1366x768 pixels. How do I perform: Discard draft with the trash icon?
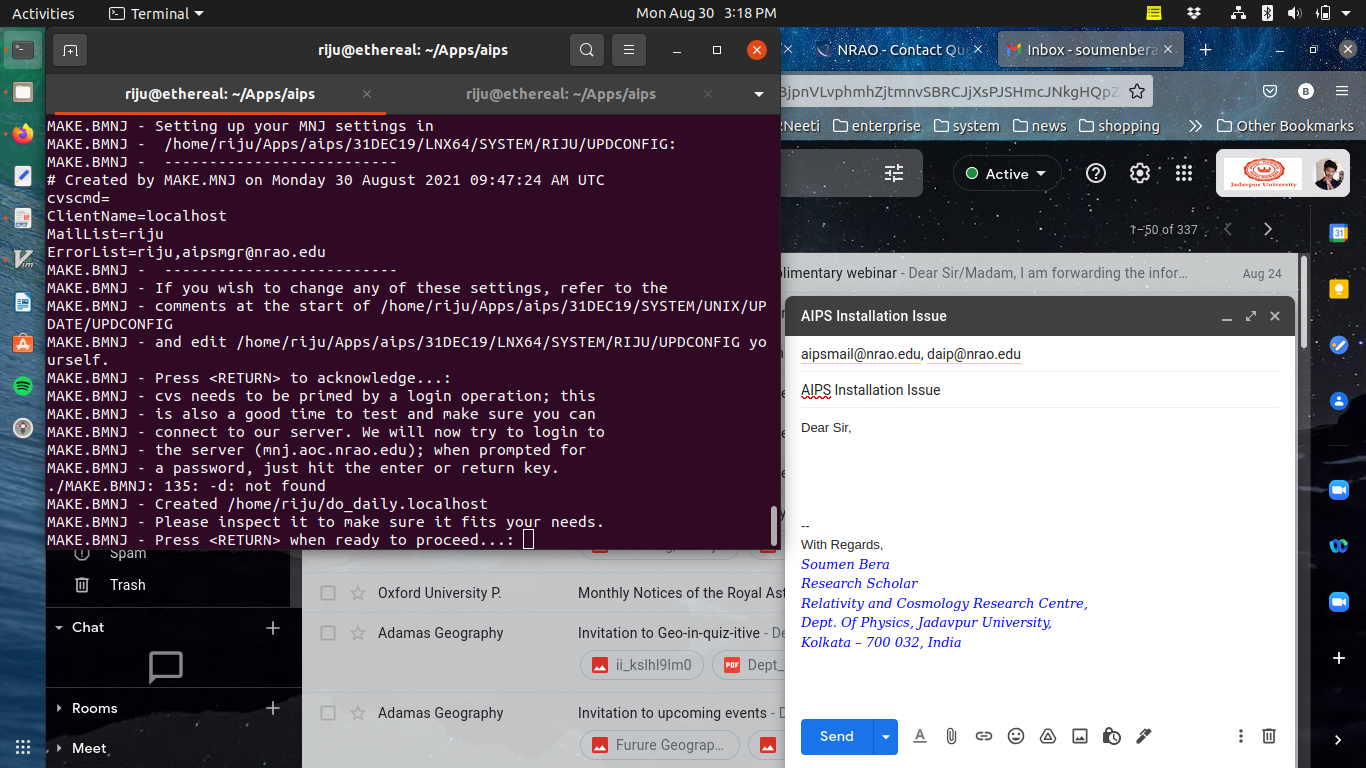(1268, 736)
